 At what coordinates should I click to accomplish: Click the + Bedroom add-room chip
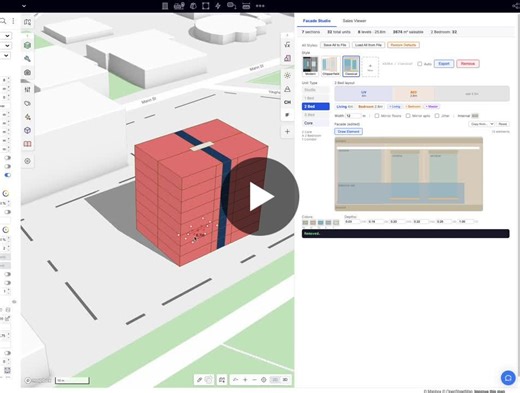pyautogui.click(x=413, y=106)
